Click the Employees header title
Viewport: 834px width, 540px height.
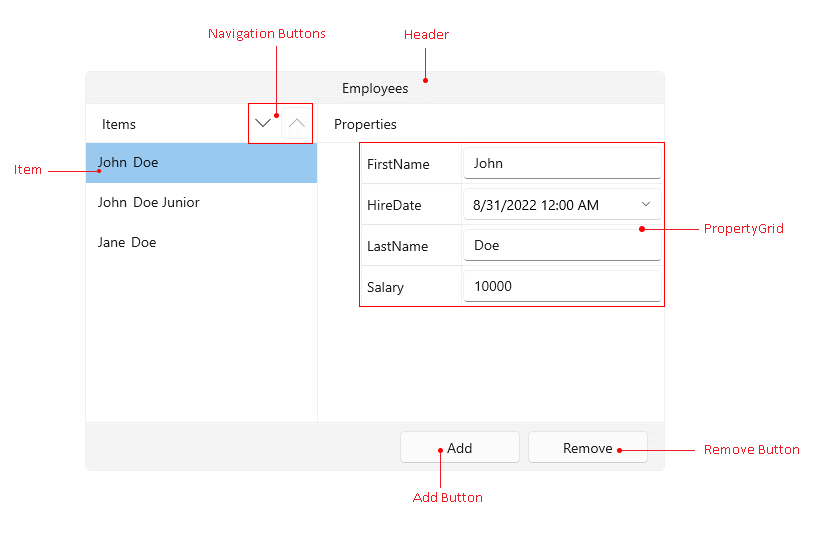[x=375, y=88]
